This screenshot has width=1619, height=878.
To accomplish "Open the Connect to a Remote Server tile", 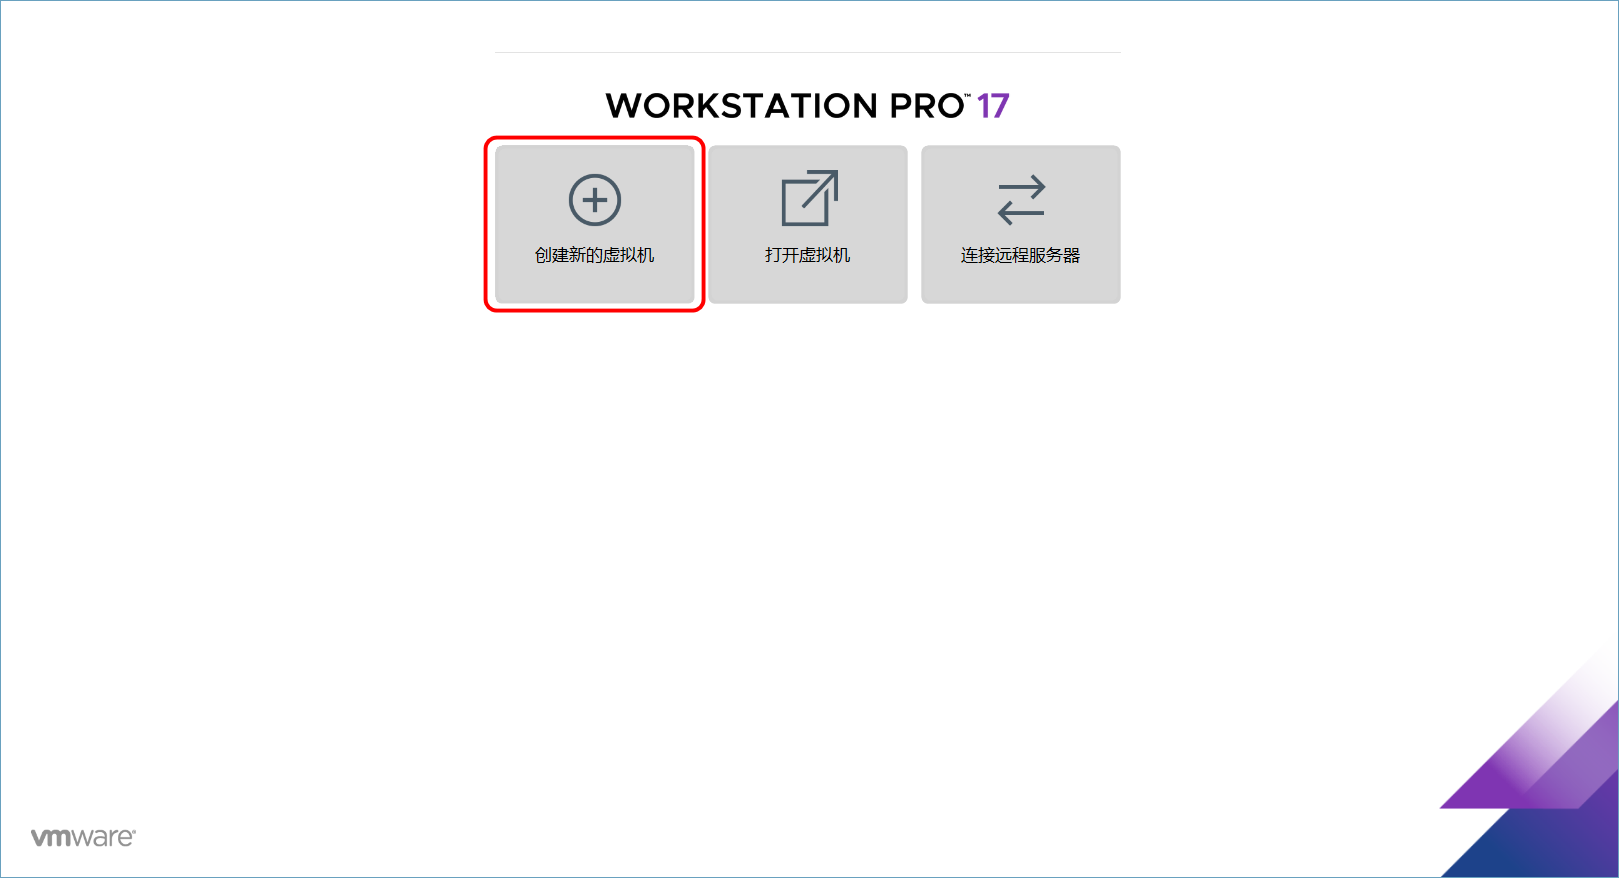I will pyautogui.click(x=1020, y=224).
